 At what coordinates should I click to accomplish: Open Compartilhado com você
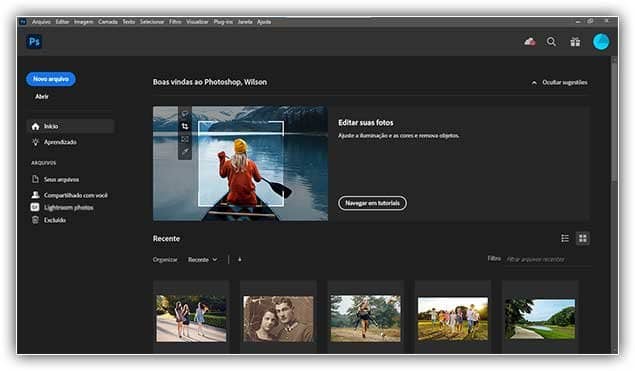(x=76, y=195)
